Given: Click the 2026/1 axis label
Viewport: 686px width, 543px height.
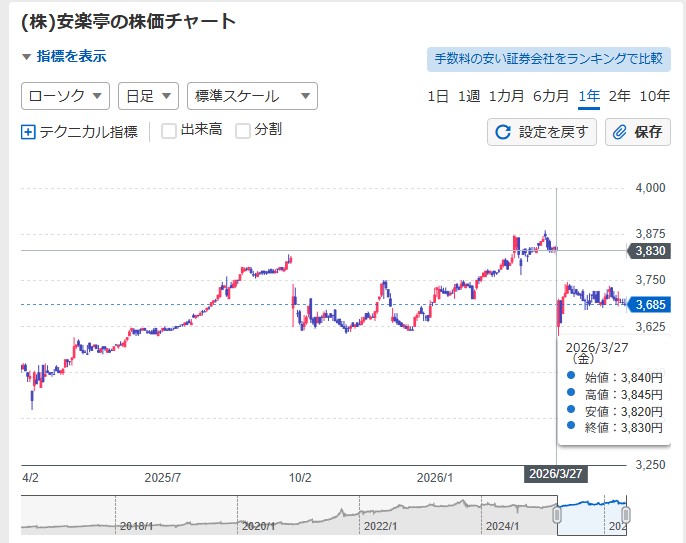Looking at the screenshot, I should 434,477.
